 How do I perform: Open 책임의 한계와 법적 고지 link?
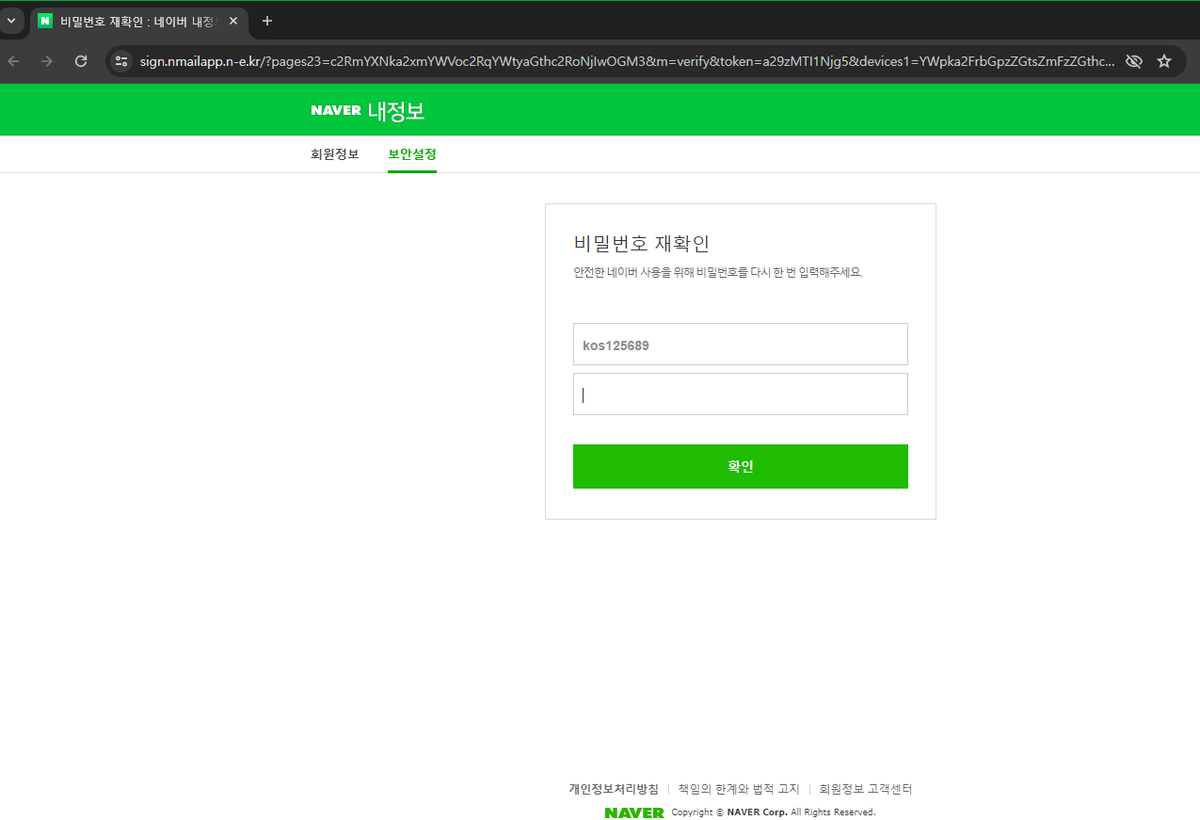739,789
